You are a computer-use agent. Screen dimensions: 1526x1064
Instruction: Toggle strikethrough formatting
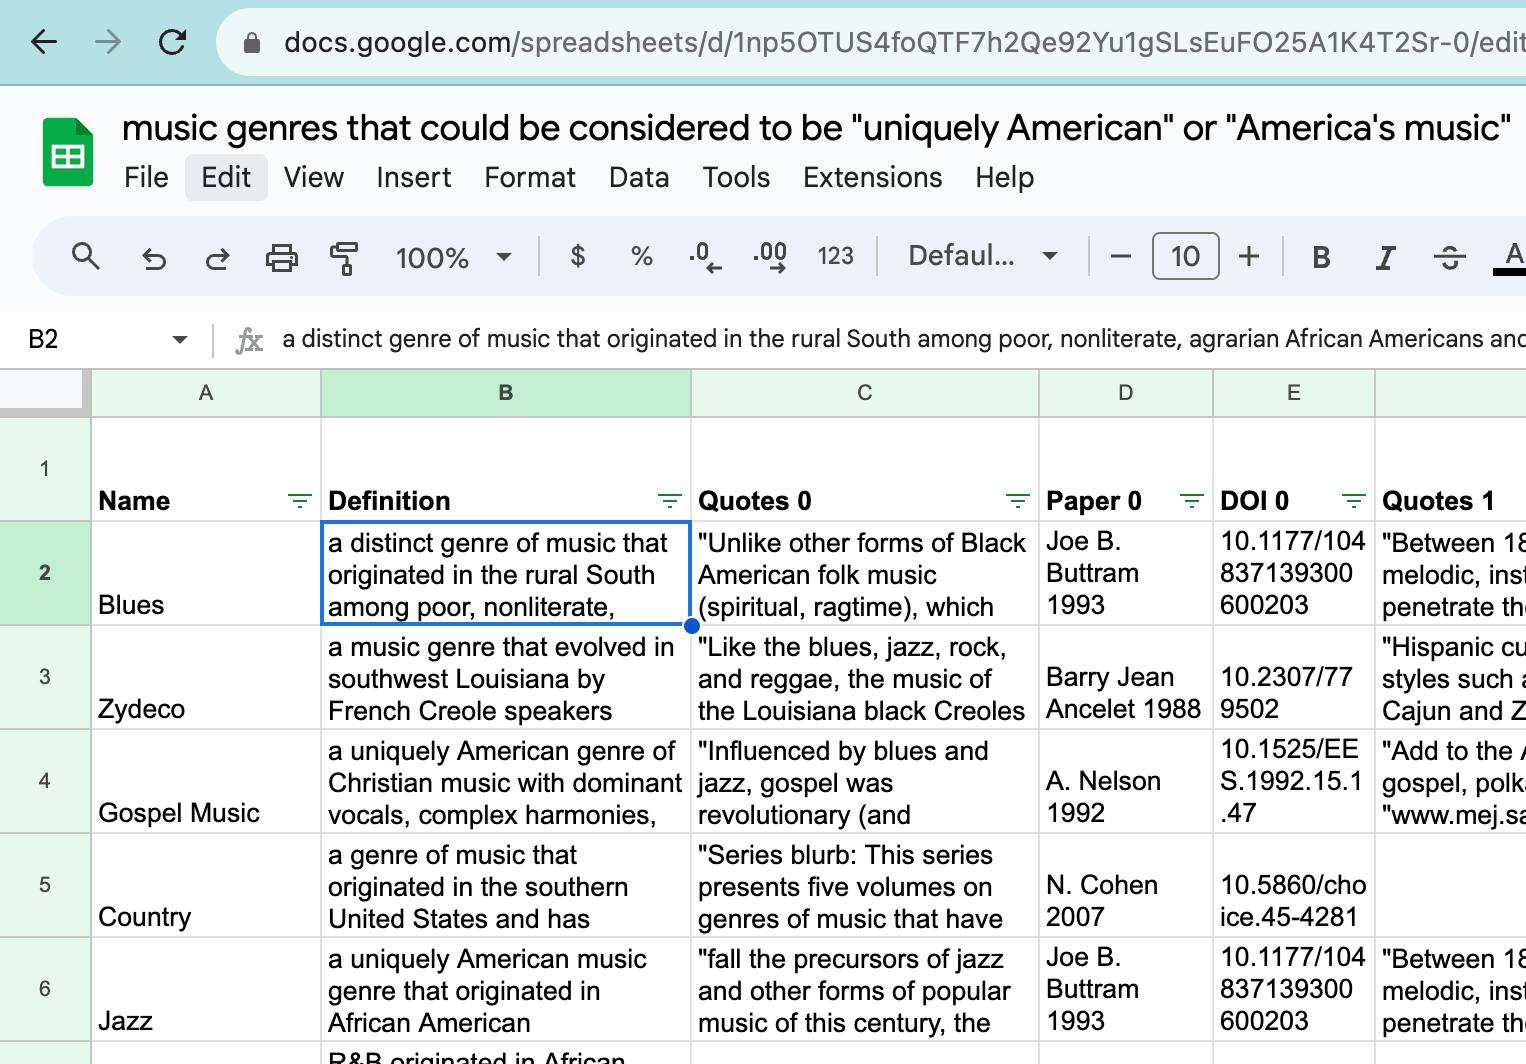click(1449, 257)
